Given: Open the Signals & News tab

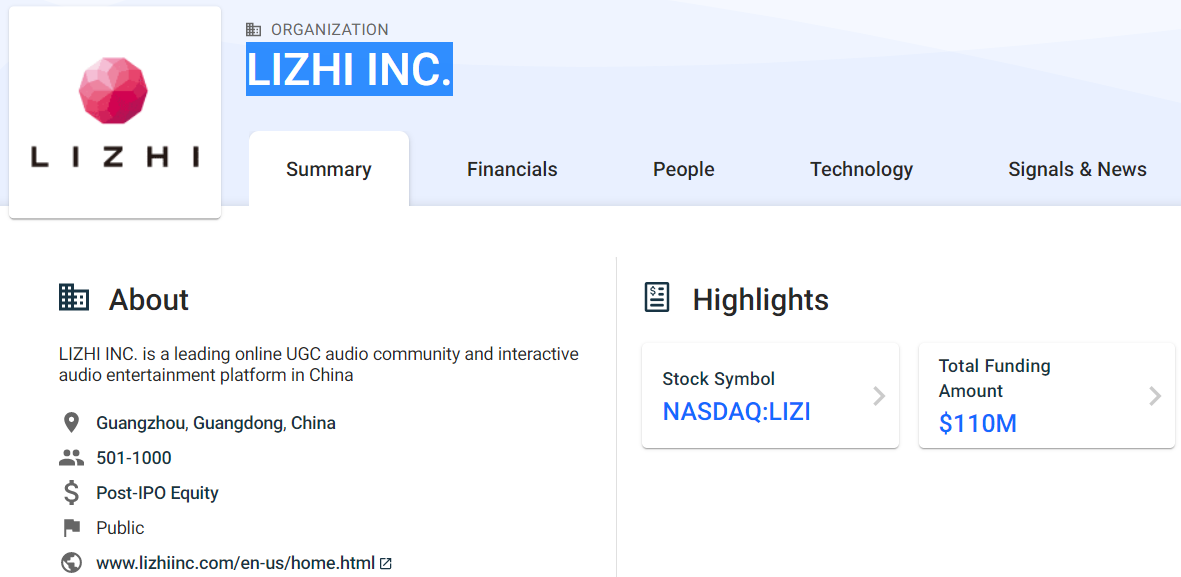Looking at the screenshot, I should click(1077, 169).
